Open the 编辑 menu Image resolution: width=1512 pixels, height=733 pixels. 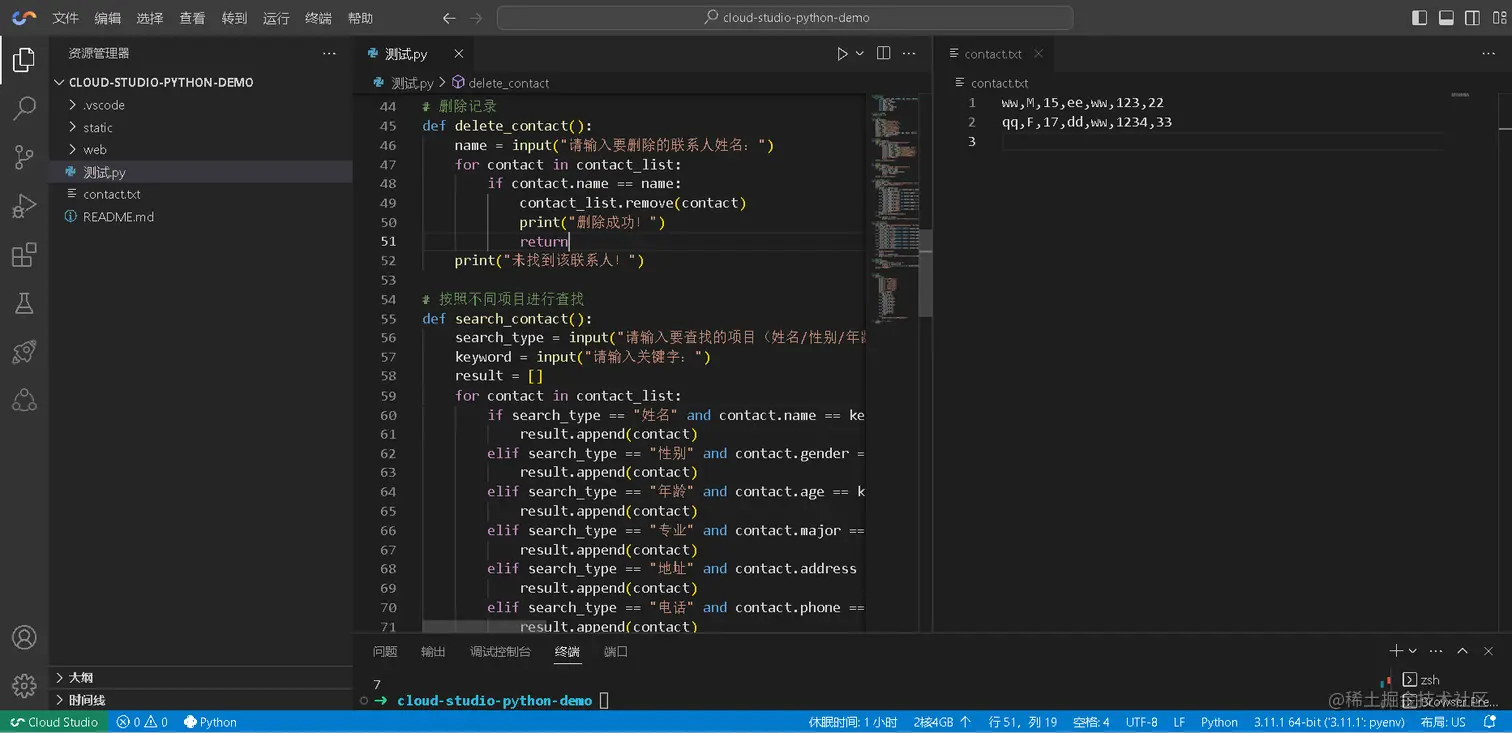(x=108, y=18)
